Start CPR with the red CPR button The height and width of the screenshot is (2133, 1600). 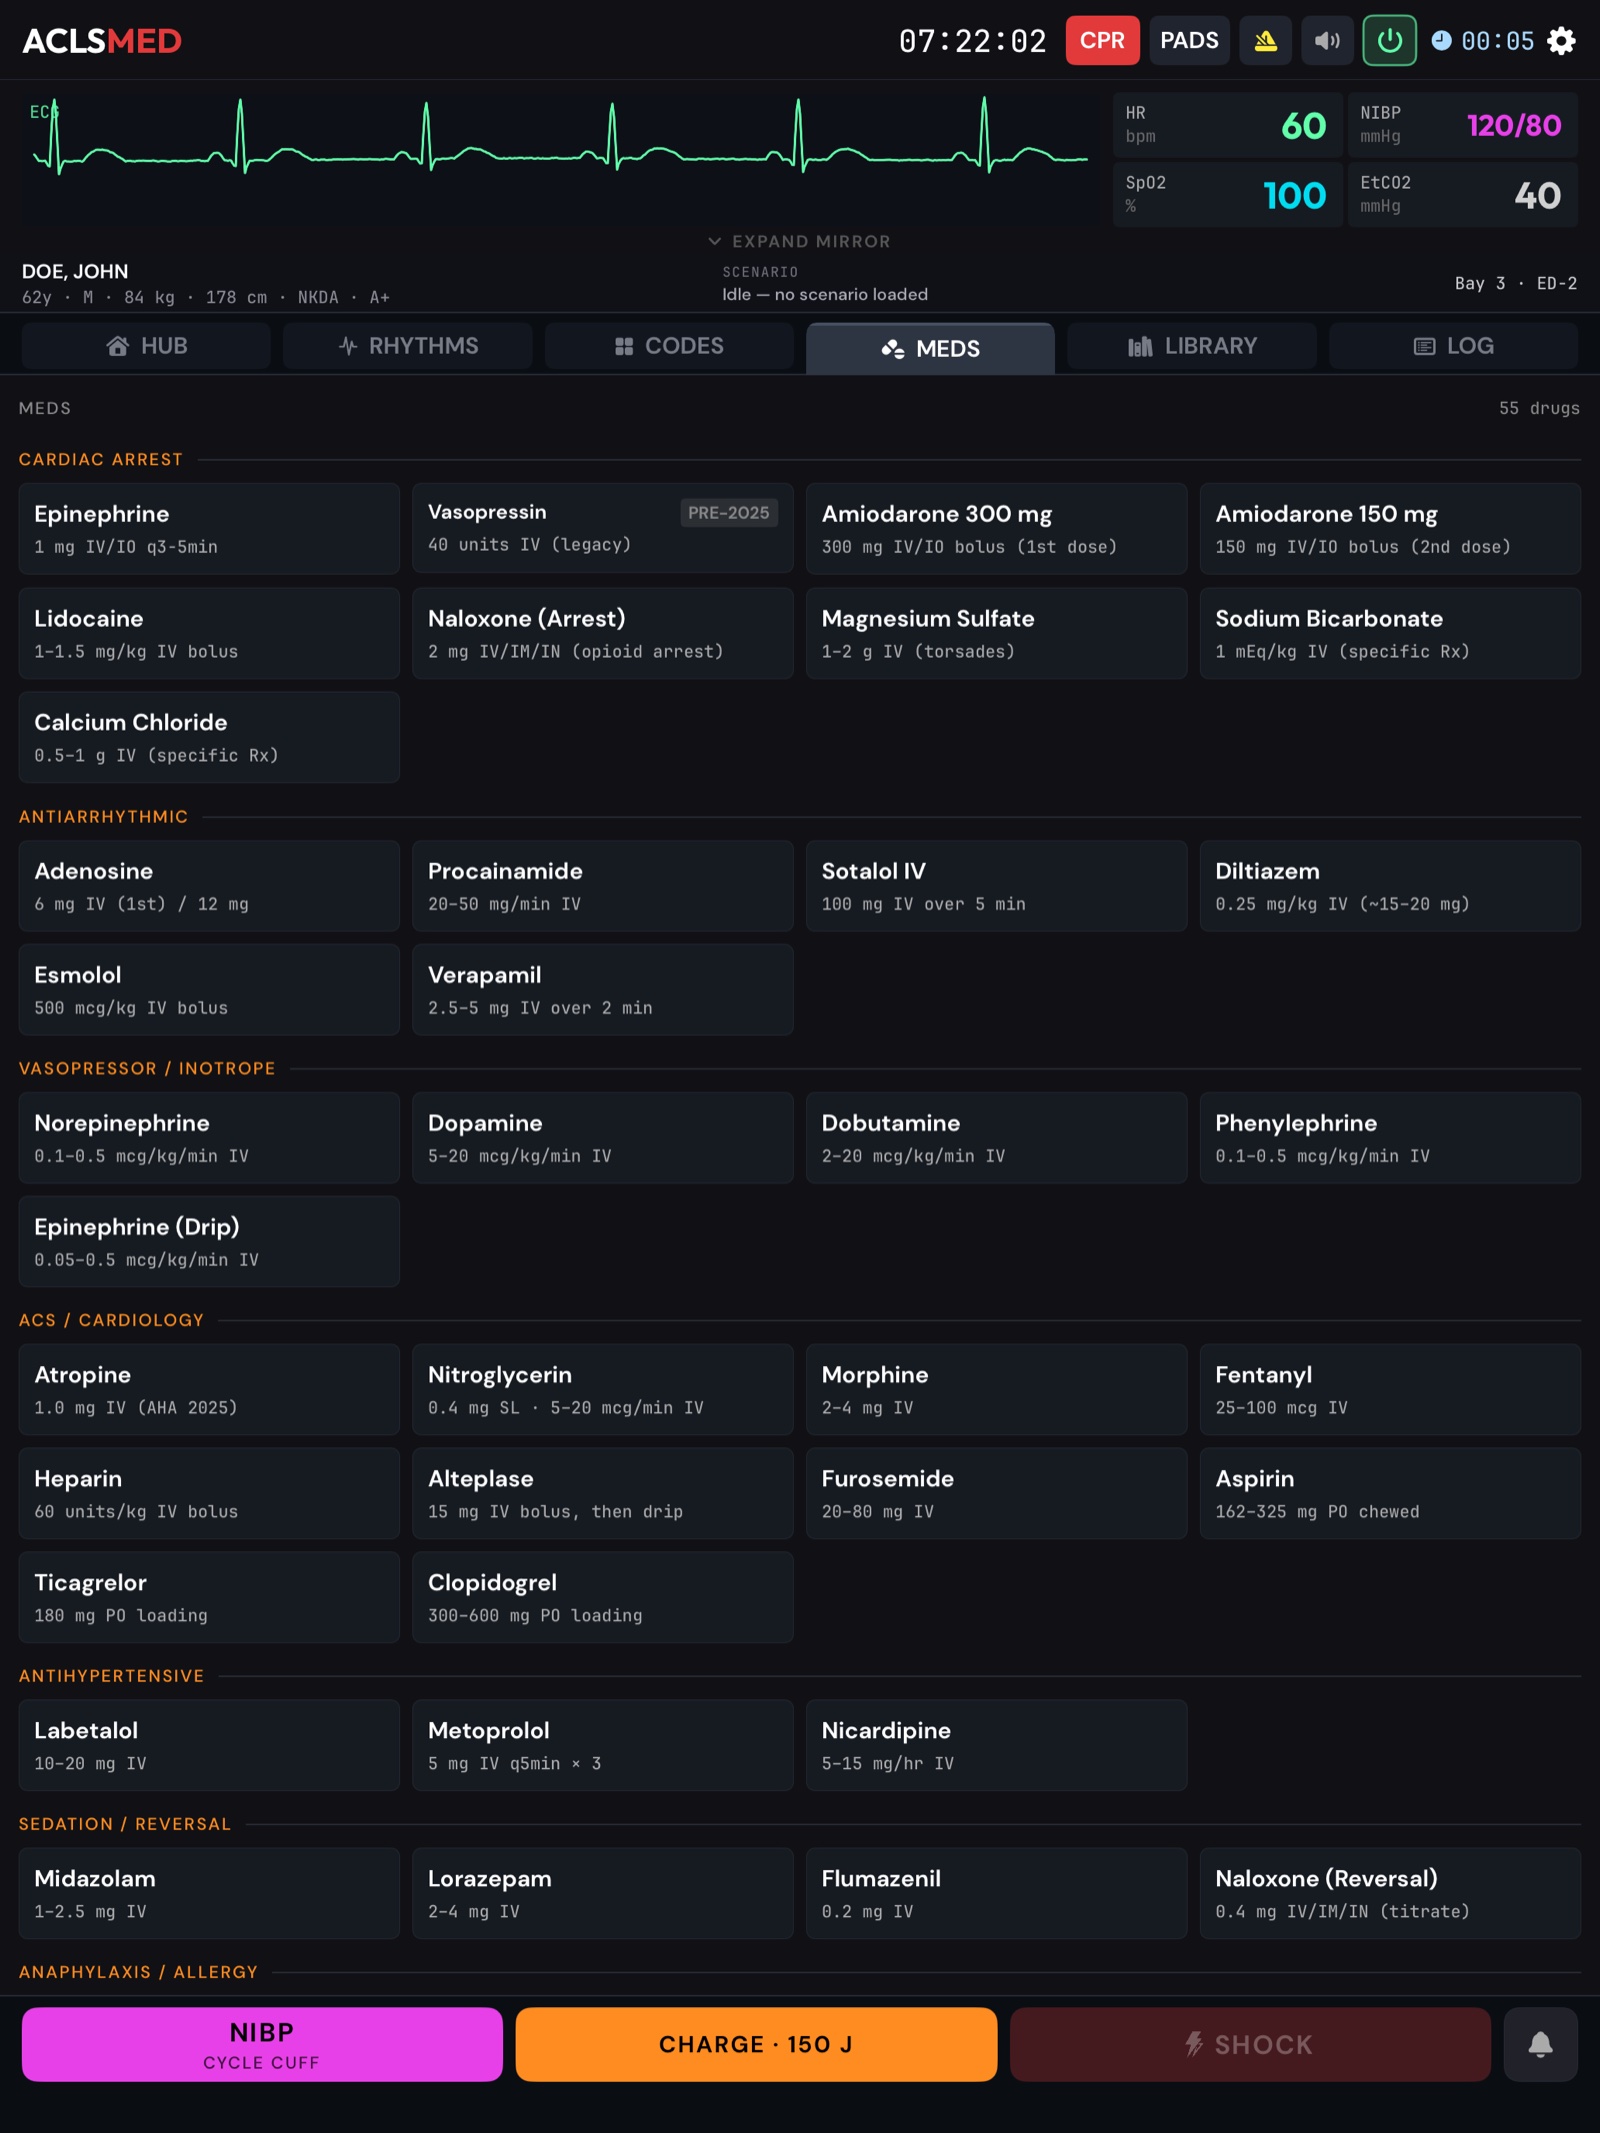point(1102,41)
